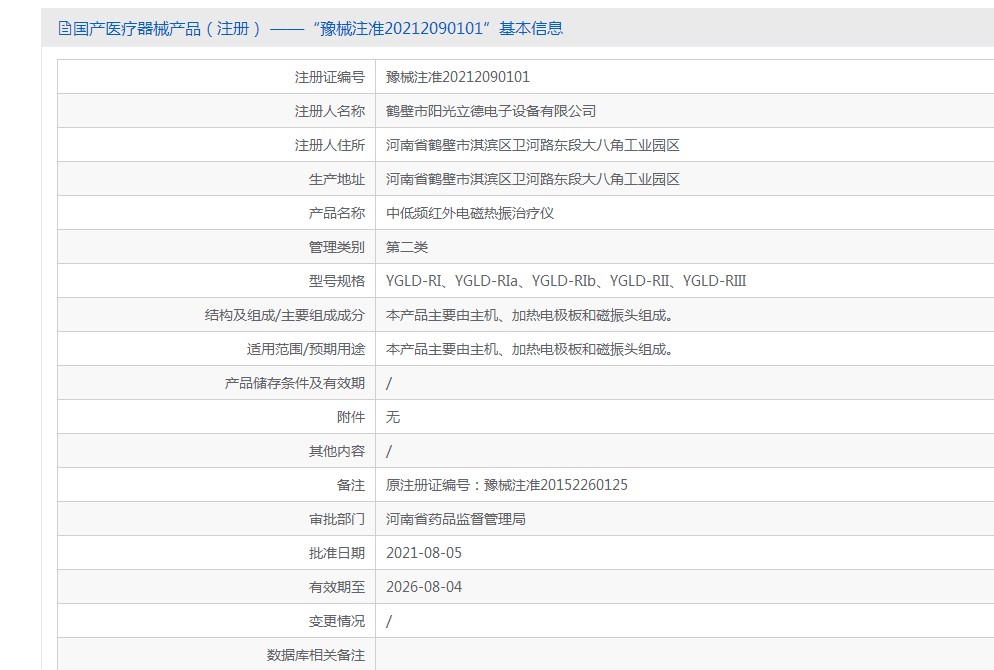The image size is (994, 670).
Task: Select the 产品储存条件及有效期 label
Action: (295, 383)
